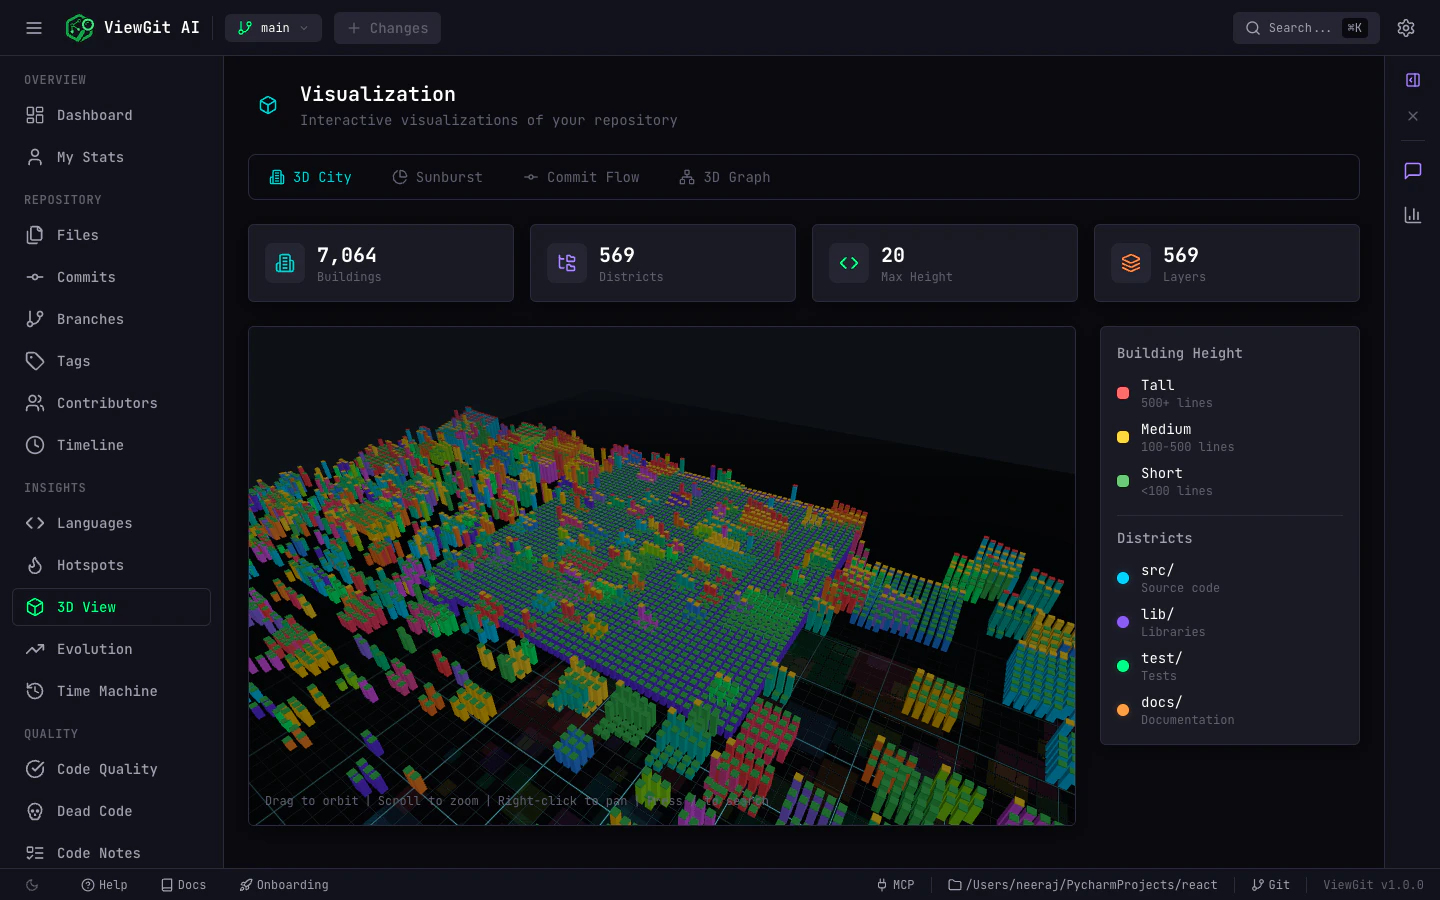
Task: Close the right panel with X
Action: pos(1413,116)
